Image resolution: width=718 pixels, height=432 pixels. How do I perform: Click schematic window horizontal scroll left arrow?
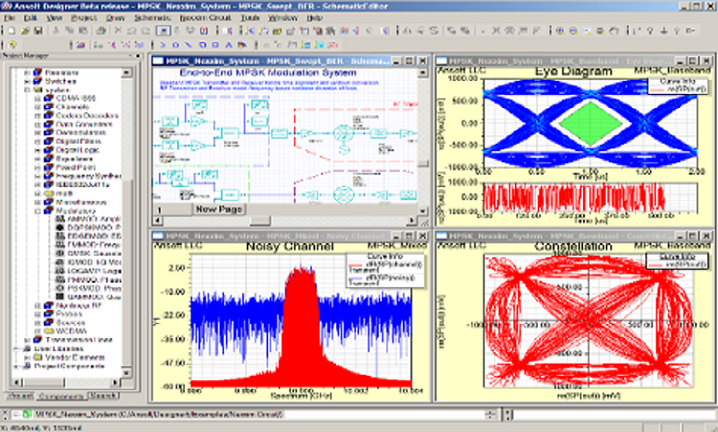158,221
